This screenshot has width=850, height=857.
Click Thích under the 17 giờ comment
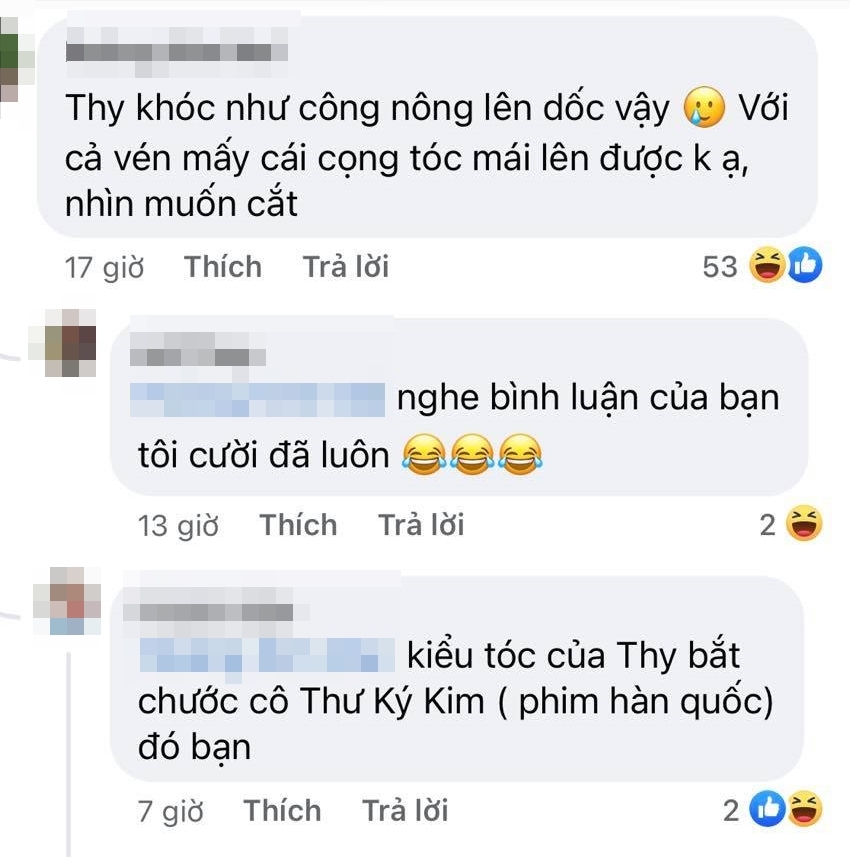(x=222, y=267)
